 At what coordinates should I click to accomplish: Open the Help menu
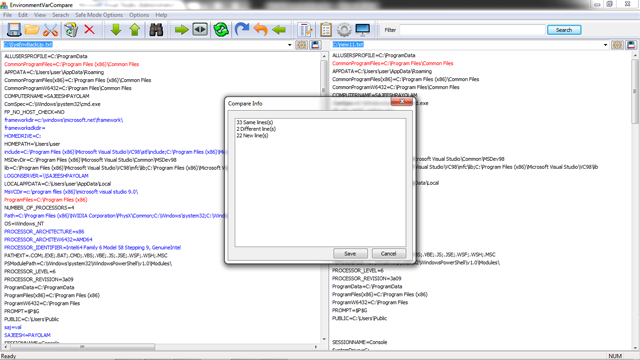[161, 15]
